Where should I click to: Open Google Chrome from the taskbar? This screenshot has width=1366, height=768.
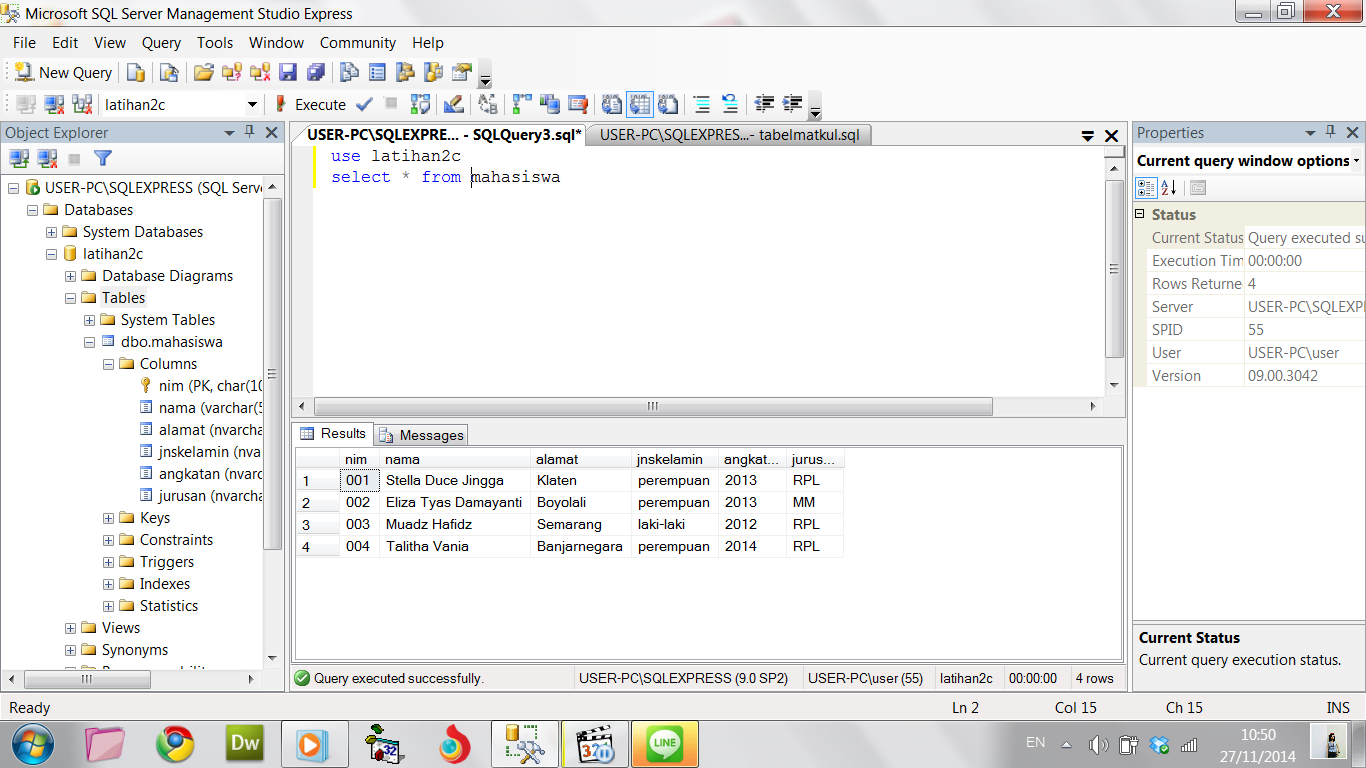pos(175,744)
